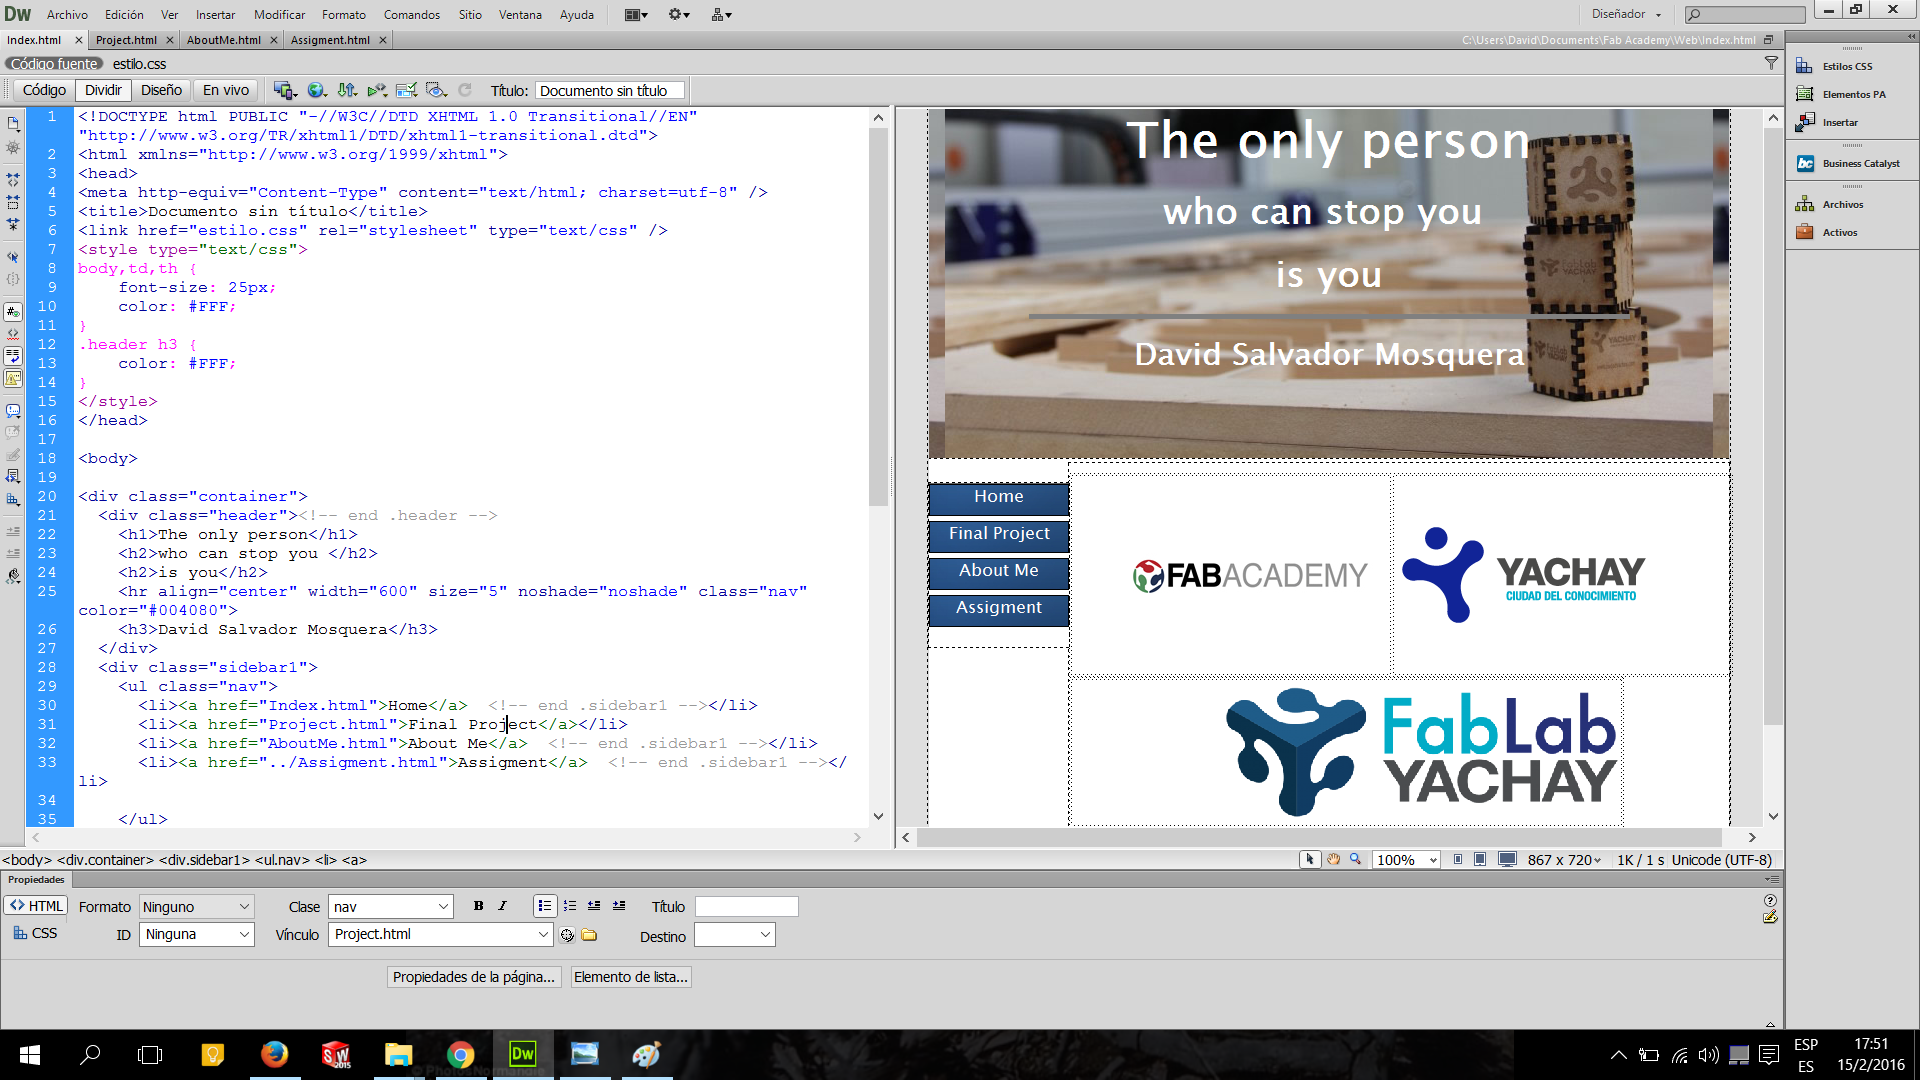Switch to Diseño view
The height and width of the screenshot is (1080, 1920).
click(x=161, y=90)
